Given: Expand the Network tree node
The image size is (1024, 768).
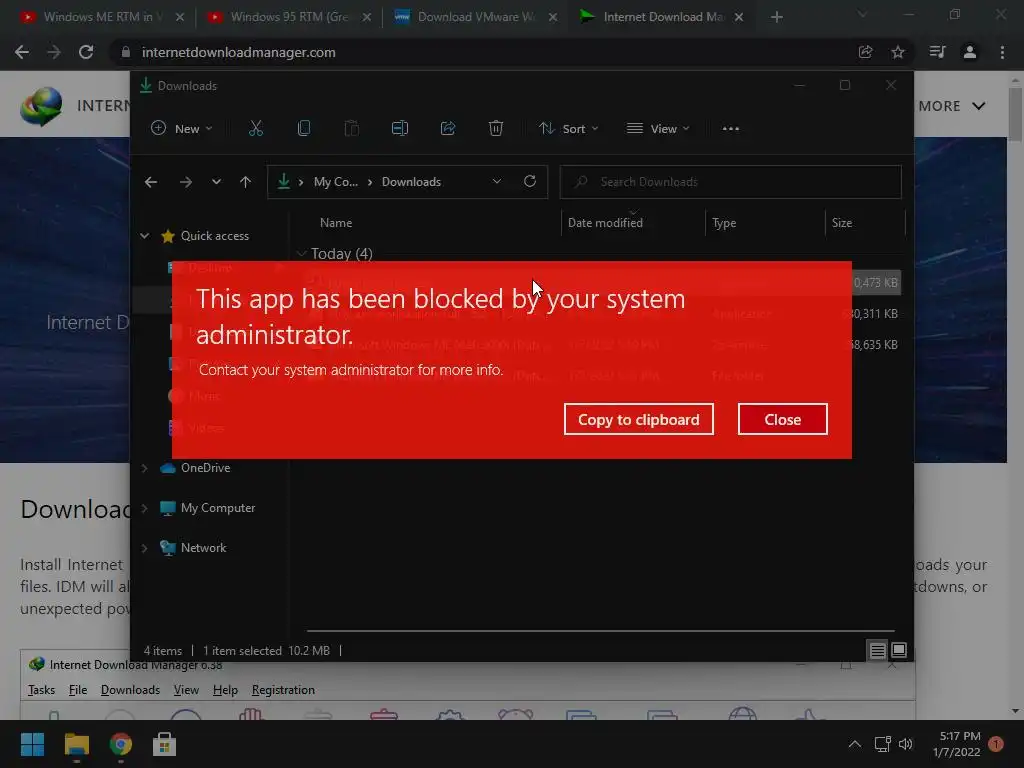Looking at the screenshot, I should point(144,548).
